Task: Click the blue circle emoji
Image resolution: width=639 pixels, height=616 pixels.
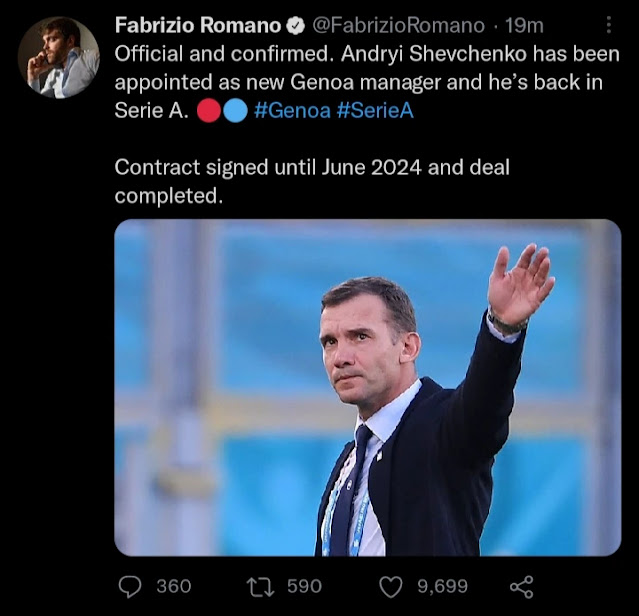Action: pyautogui.click(x=235, y=110)
